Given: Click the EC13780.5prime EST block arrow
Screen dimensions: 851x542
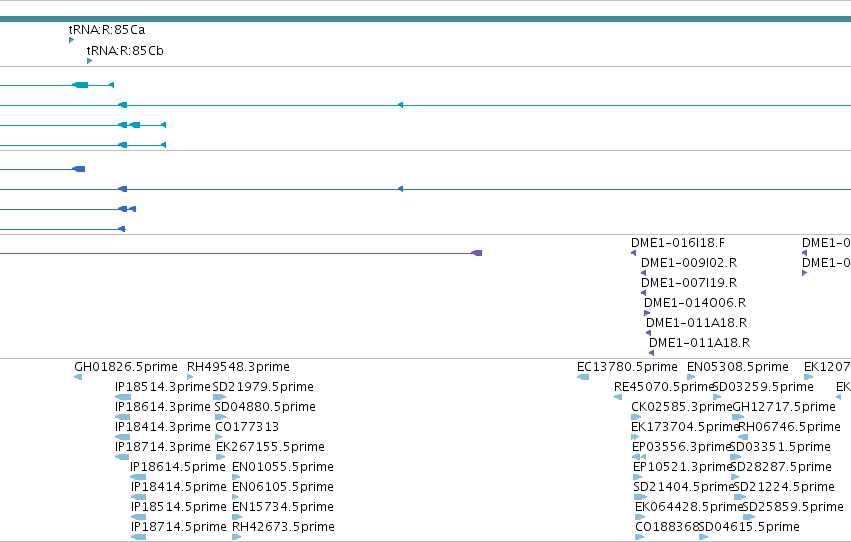Looking at the screenshot, I should pos(583,377).
